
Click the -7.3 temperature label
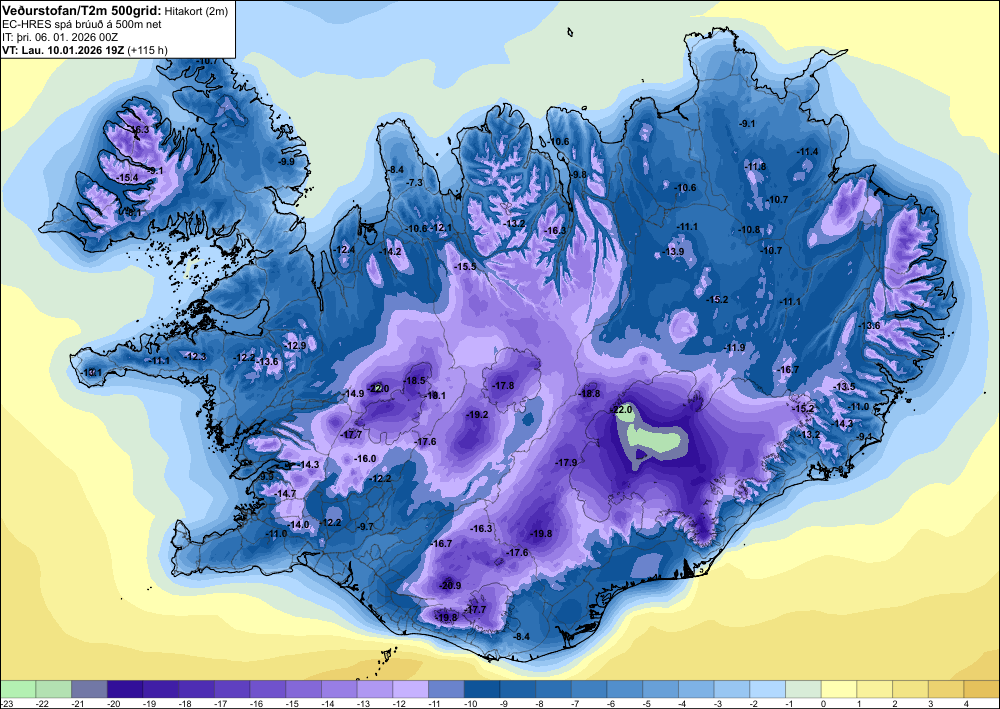[415, 182]
